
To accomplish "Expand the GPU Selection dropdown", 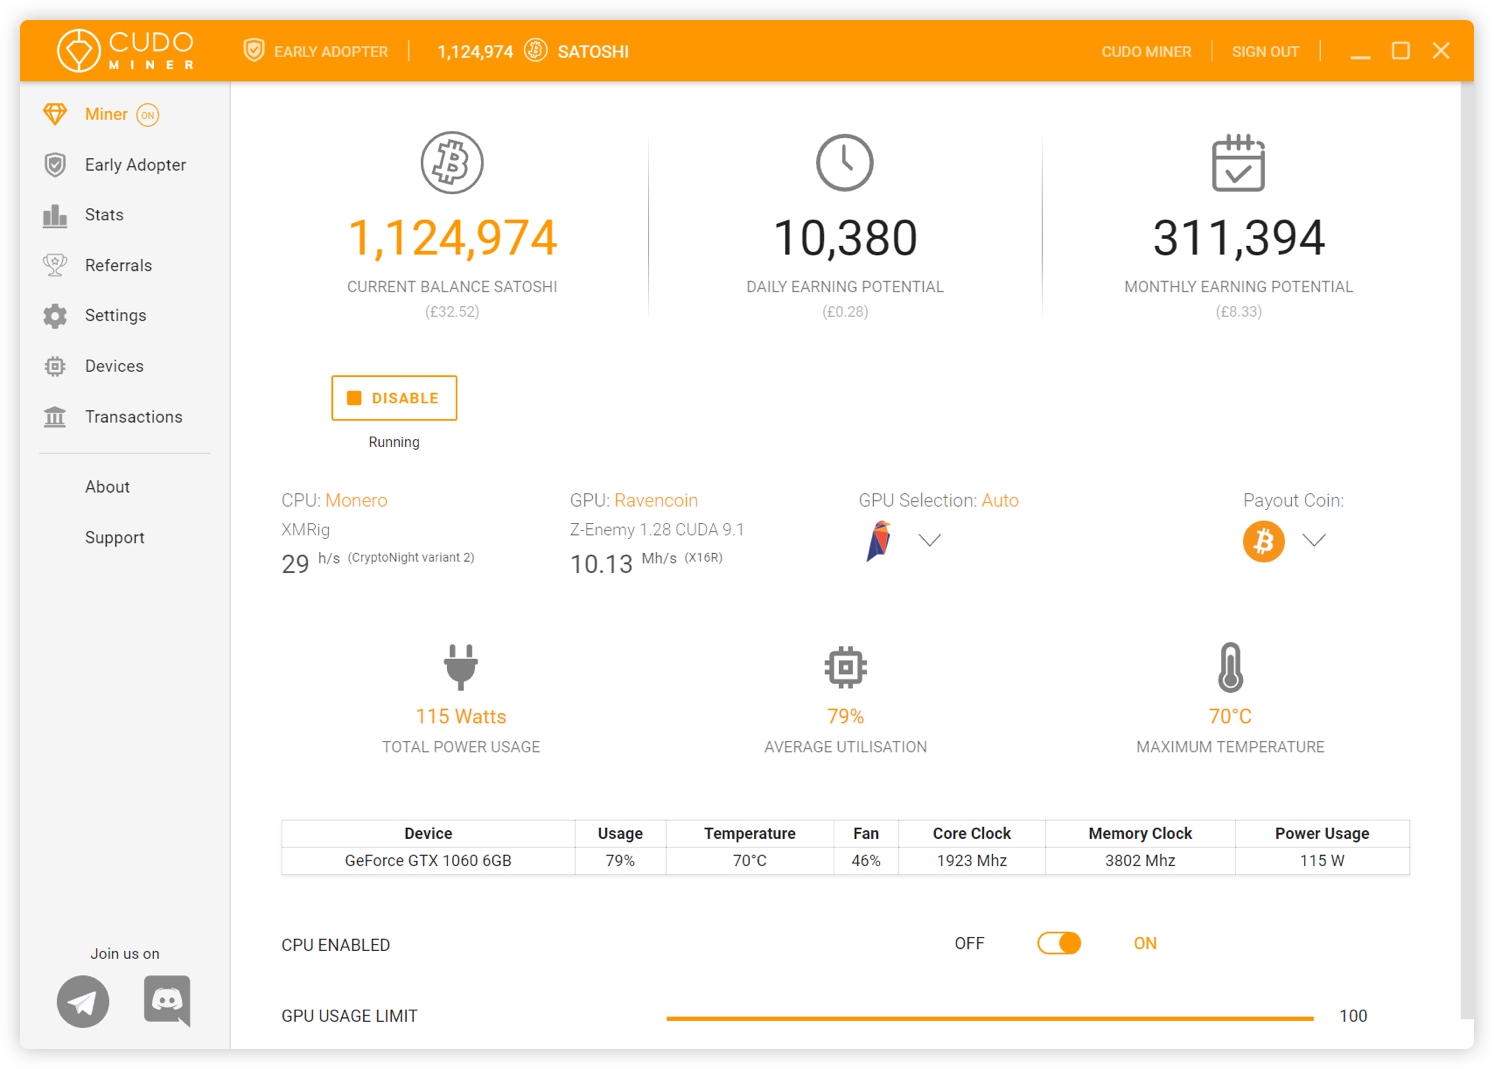I will coord(929,540).
